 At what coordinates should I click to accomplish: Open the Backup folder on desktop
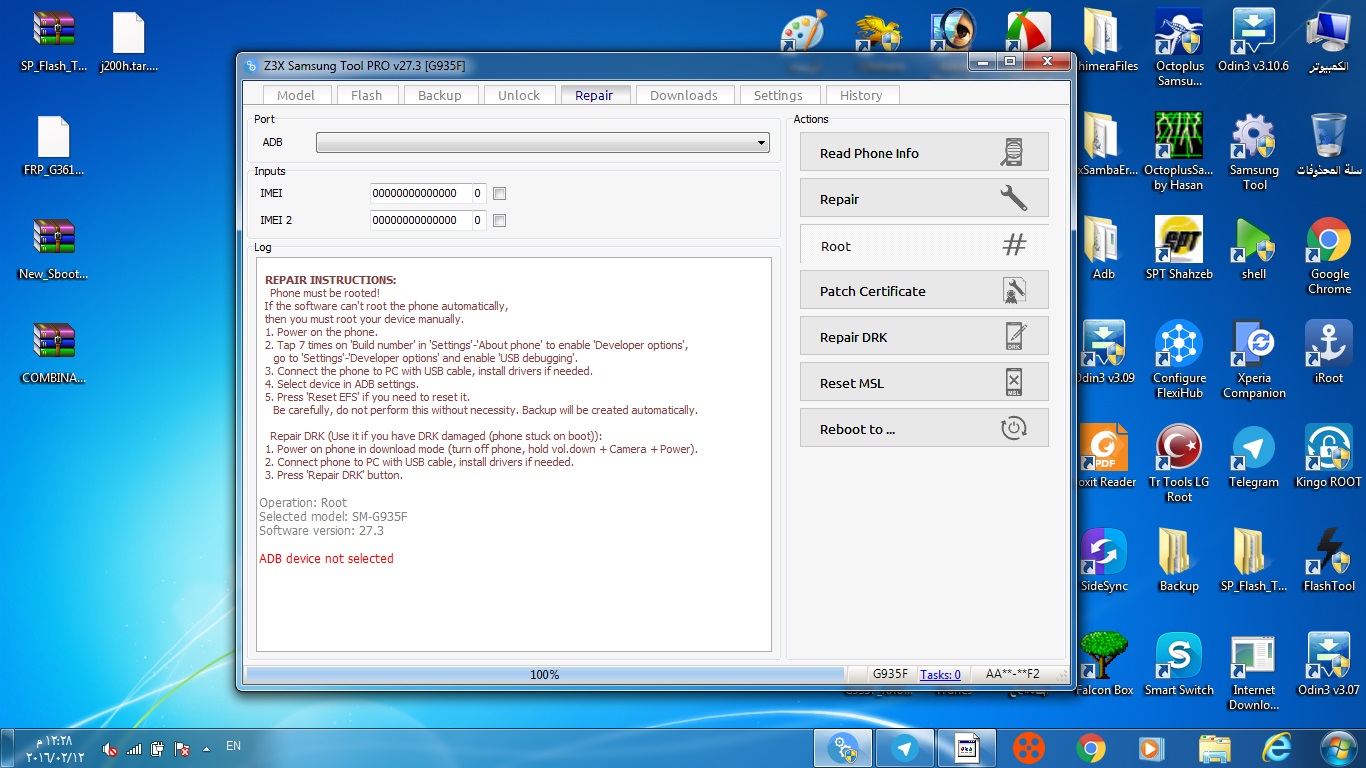(1179, 560)
